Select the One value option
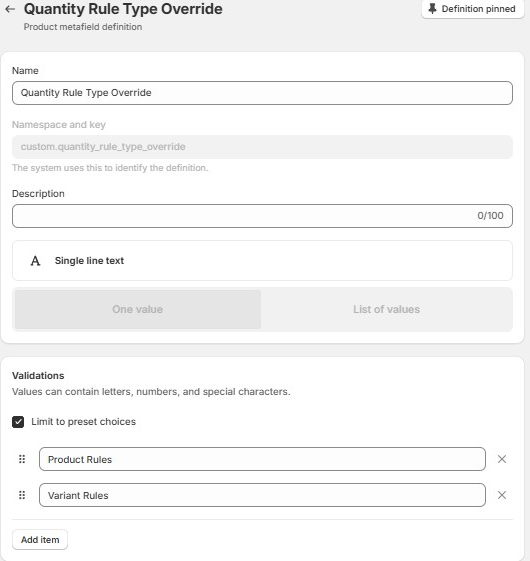Viewport: 530px width, 561px height. (x=138, y=309)
